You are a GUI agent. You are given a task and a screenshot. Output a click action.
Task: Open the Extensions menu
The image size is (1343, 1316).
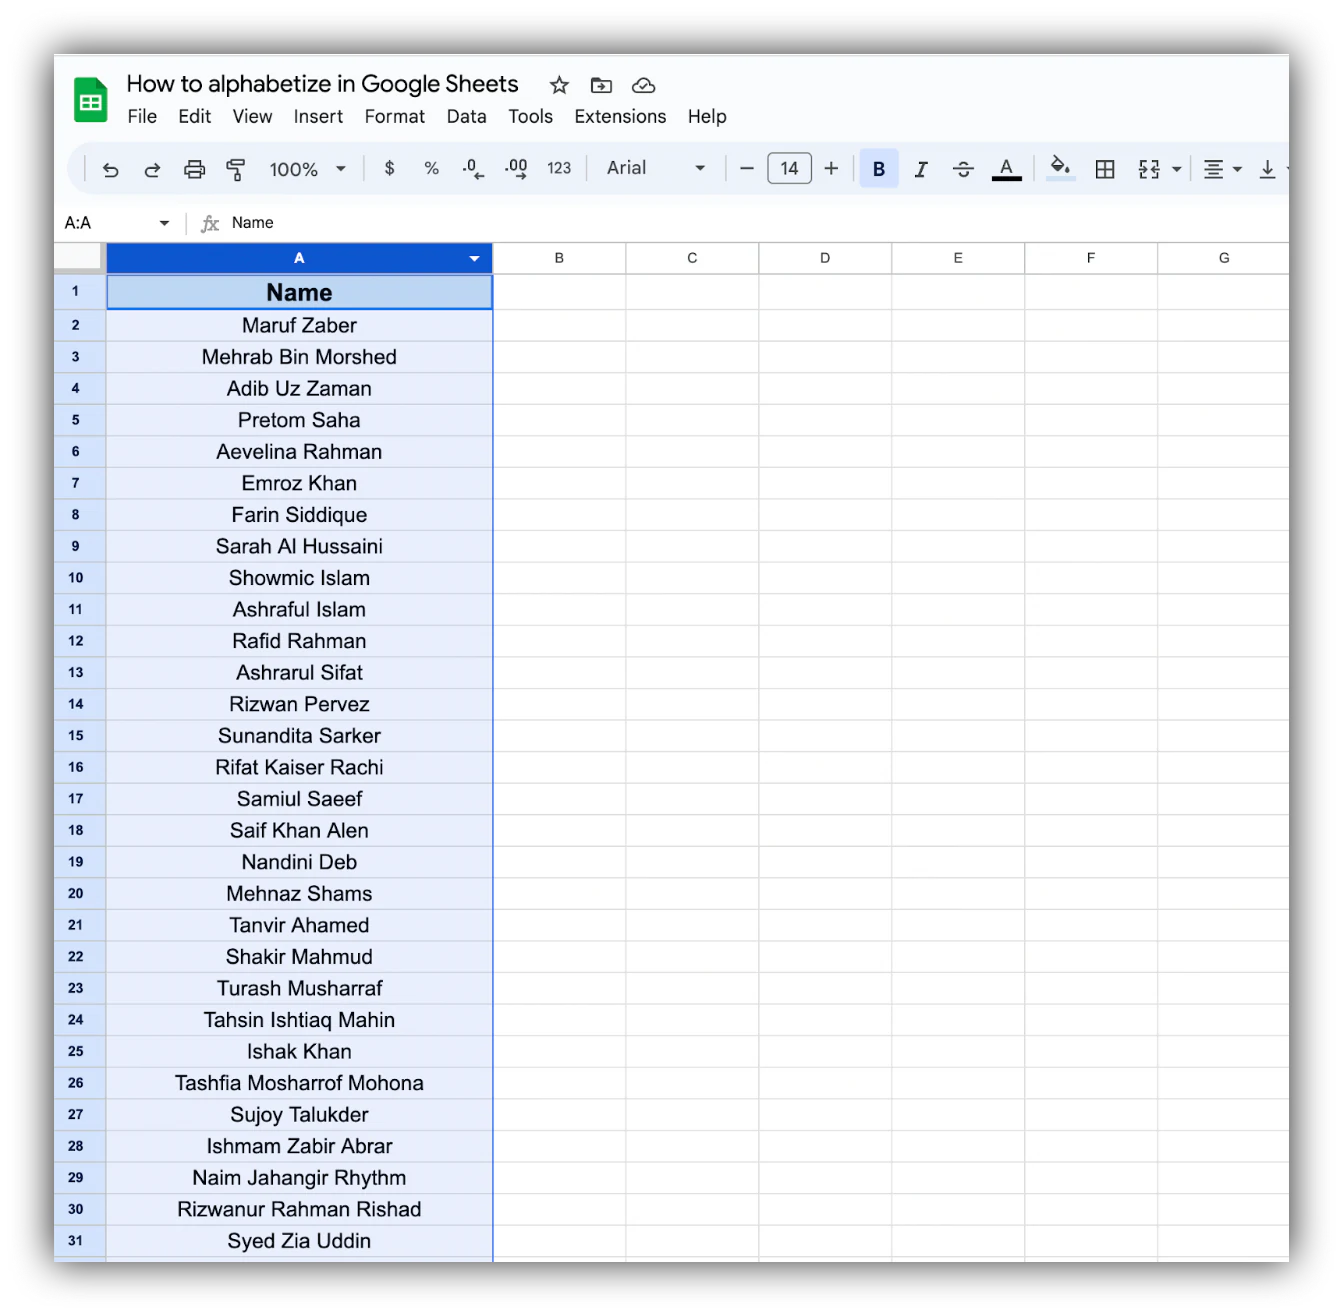point(620,116)
